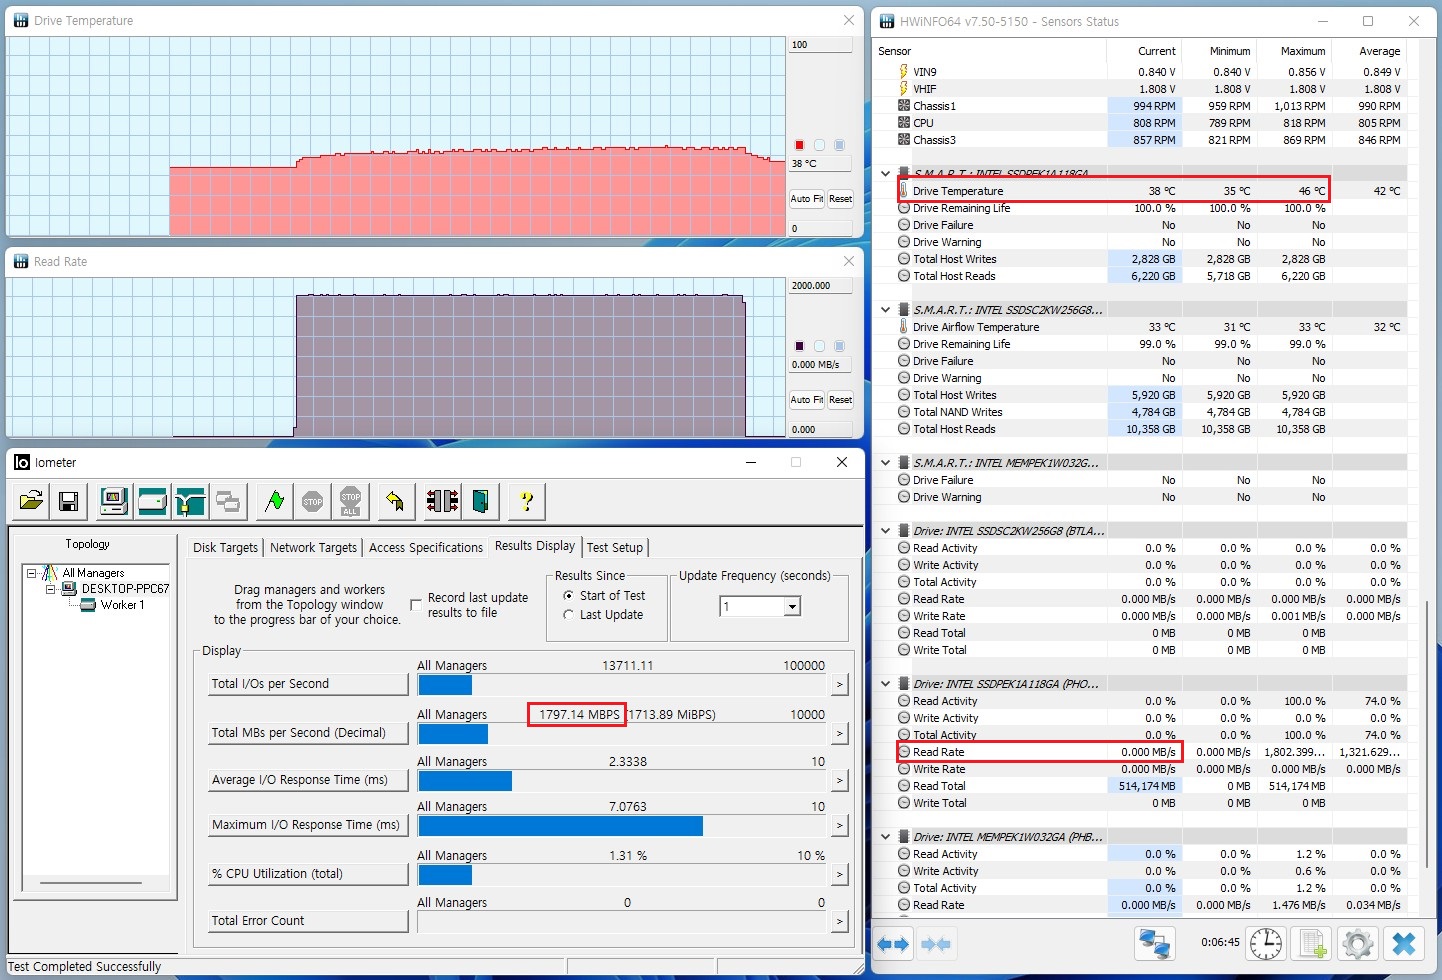Image resolution: width=1442 pixels, height=980 pixels.
Task: Add new network worker icon in Iometer
Action: [x=190, y=501]
